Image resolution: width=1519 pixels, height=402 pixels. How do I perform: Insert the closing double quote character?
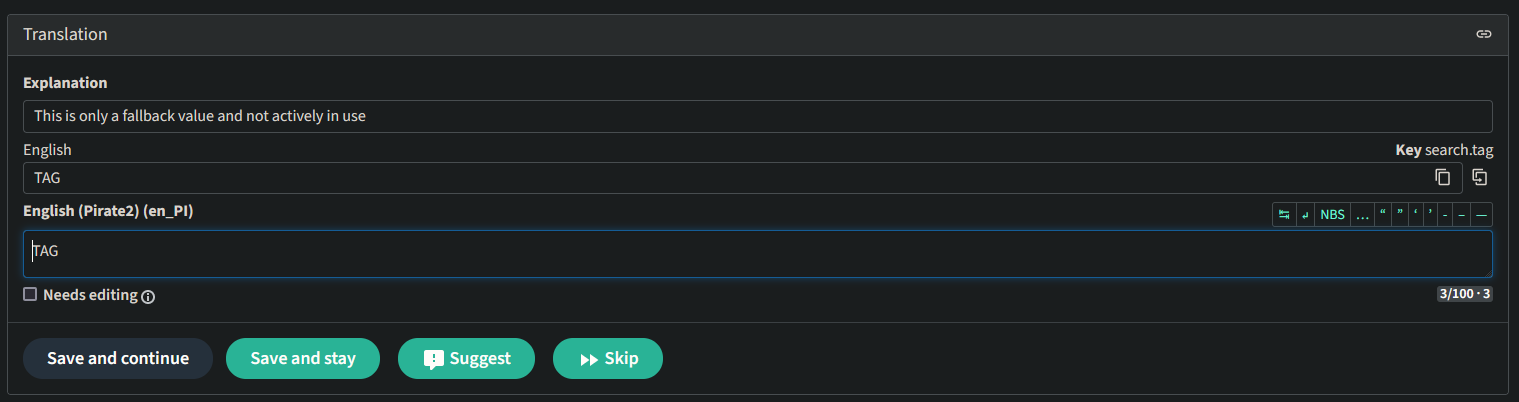click(x=1400, y=214)
